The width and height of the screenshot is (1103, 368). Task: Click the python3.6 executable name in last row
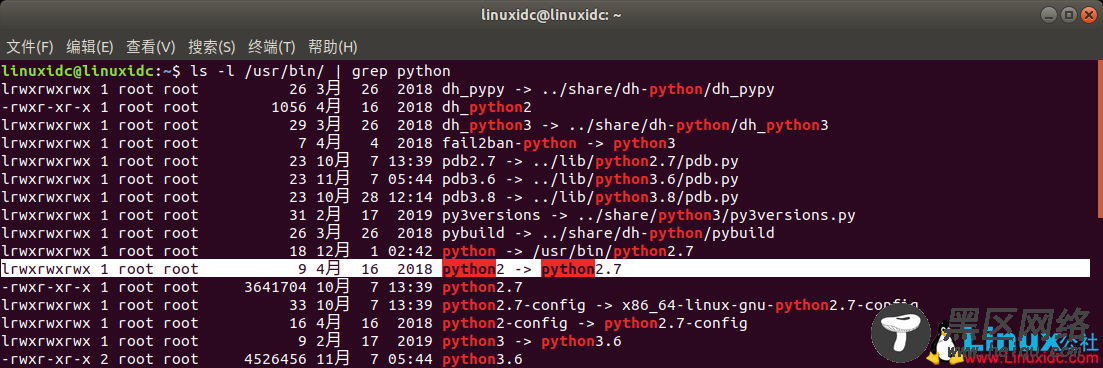pyautogui.click(x=483, y=359)
